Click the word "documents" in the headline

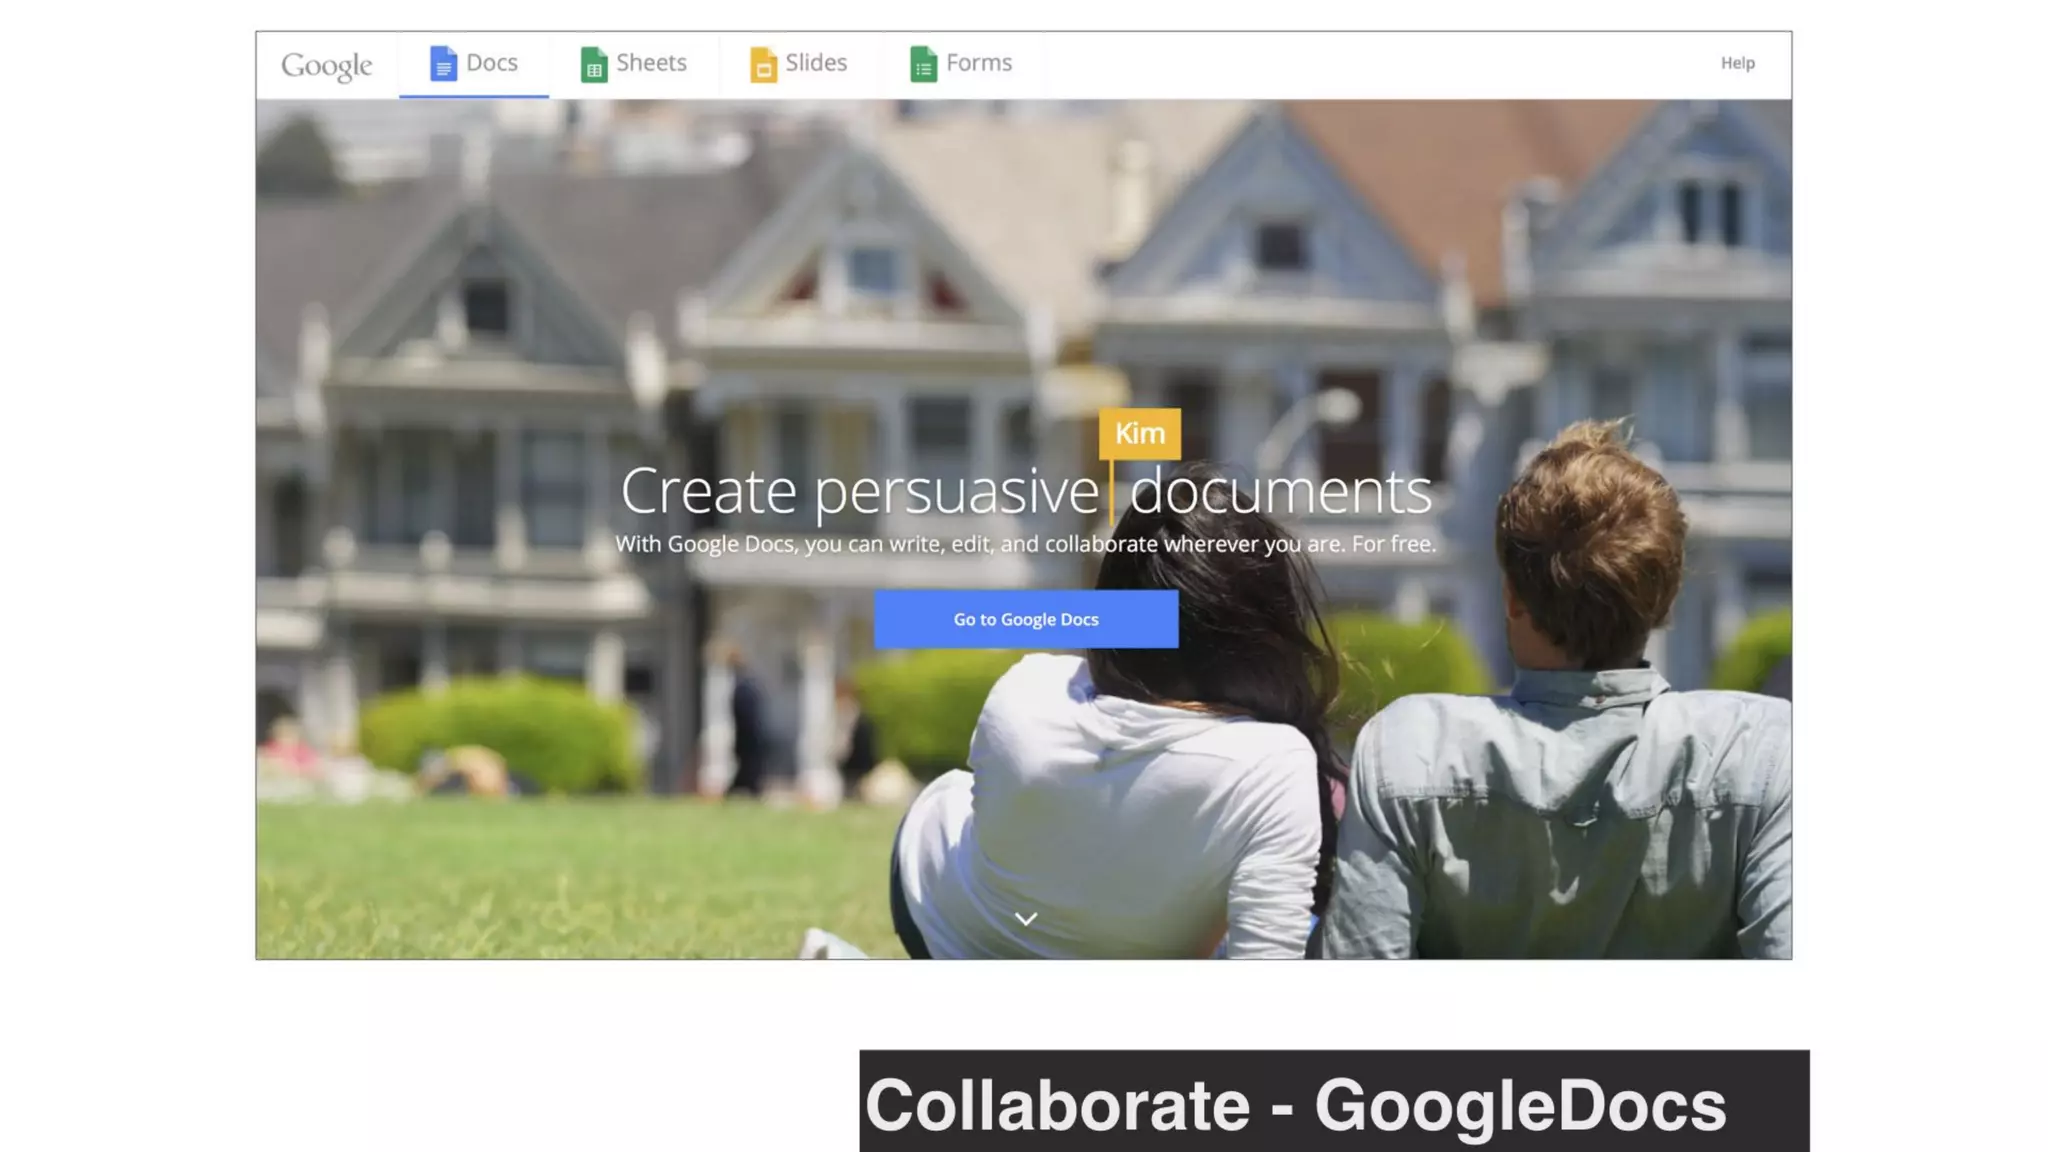tap(1280, 492)
